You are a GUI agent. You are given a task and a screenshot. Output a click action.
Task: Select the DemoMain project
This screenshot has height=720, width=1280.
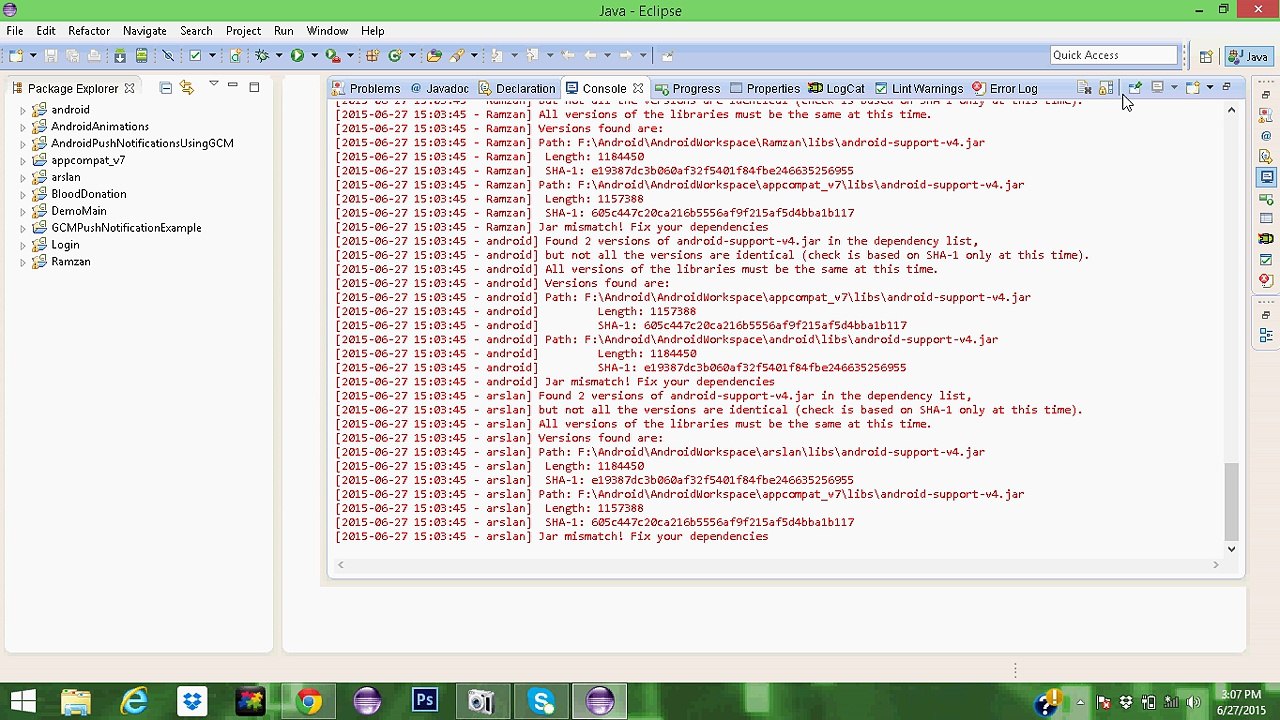click(79, 211)
